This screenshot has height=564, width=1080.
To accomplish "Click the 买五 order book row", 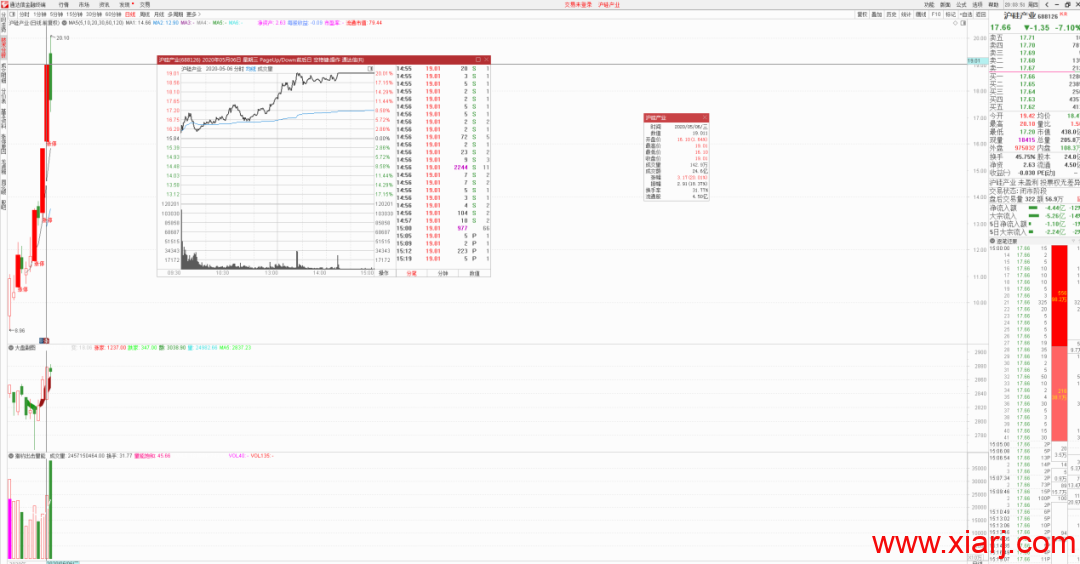I will [x=1034, y=107].
